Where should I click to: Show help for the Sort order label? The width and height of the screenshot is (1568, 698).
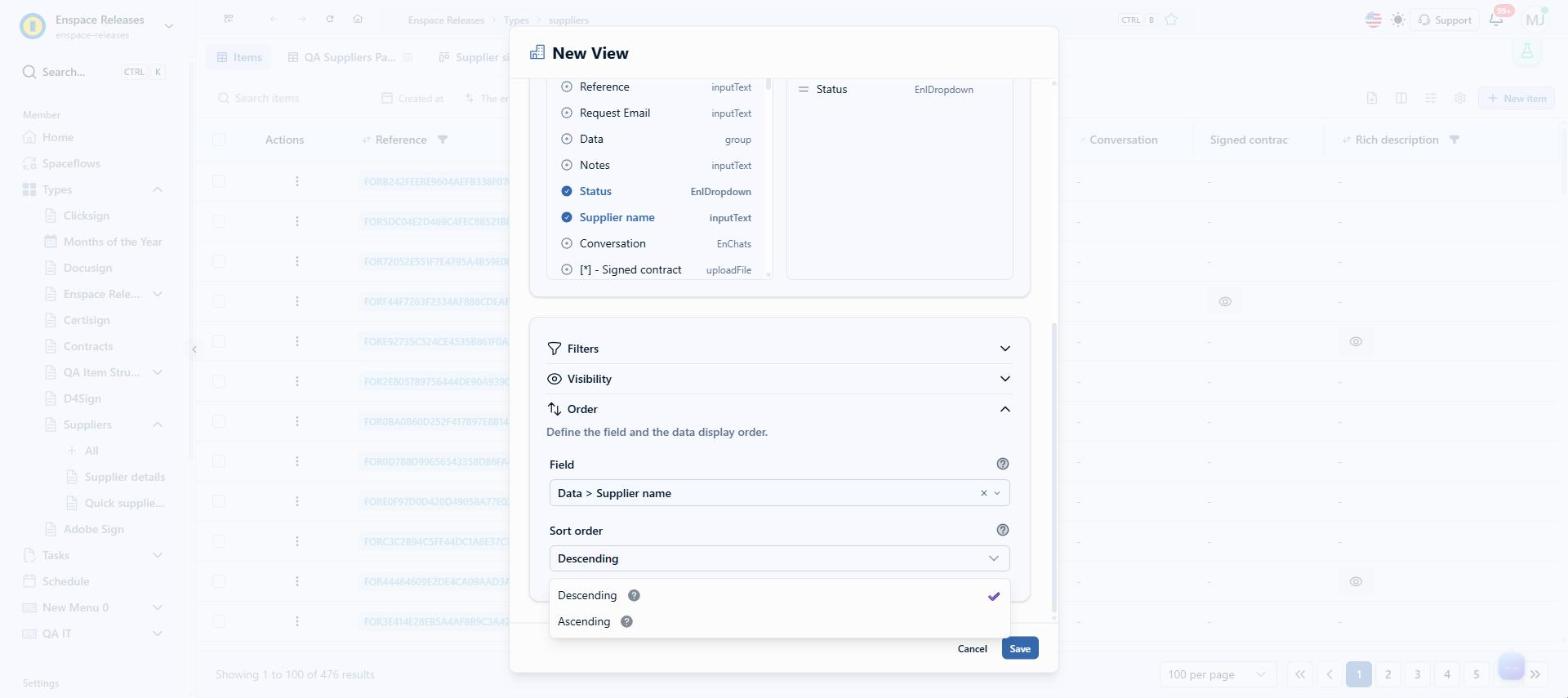[1003, 530]
